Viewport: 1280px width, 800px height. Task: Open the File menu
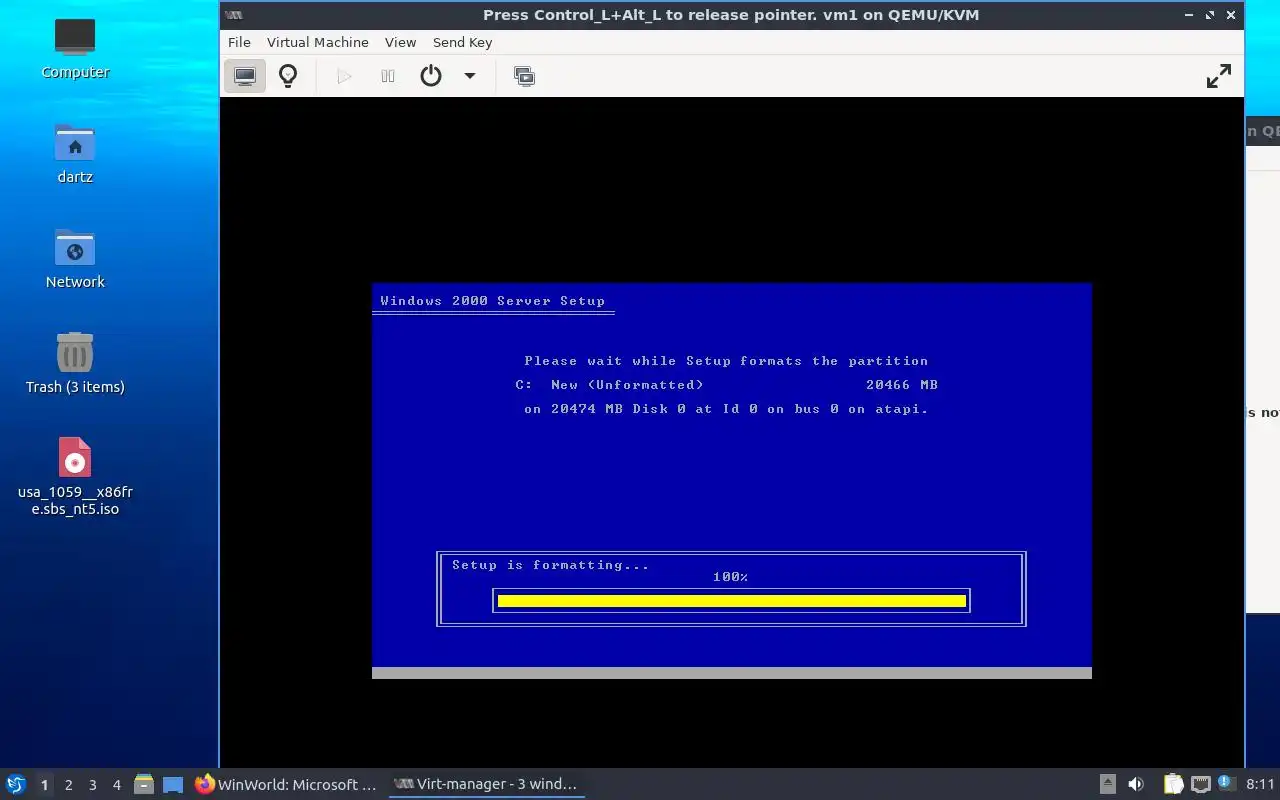click(239, 42)
